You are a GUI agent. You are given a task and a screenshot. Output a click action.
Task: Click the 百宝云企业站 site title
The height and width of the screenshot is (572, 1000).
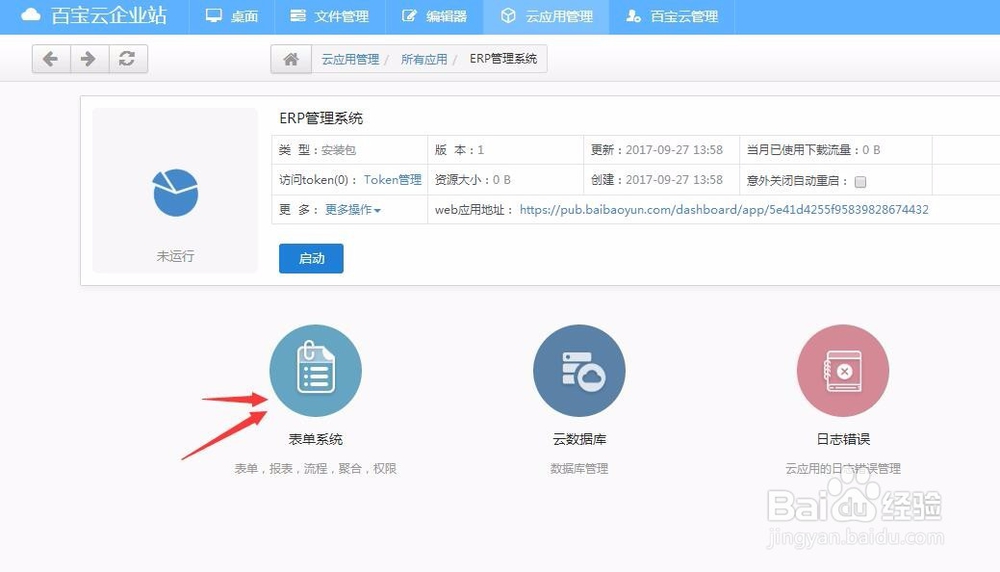click(x=108, y=15)
